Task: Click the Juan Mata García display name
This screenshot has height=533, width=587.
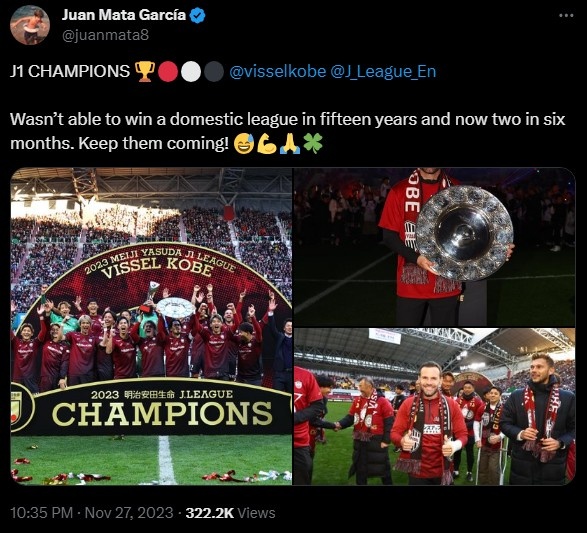Action: click(x=124, y=15)
